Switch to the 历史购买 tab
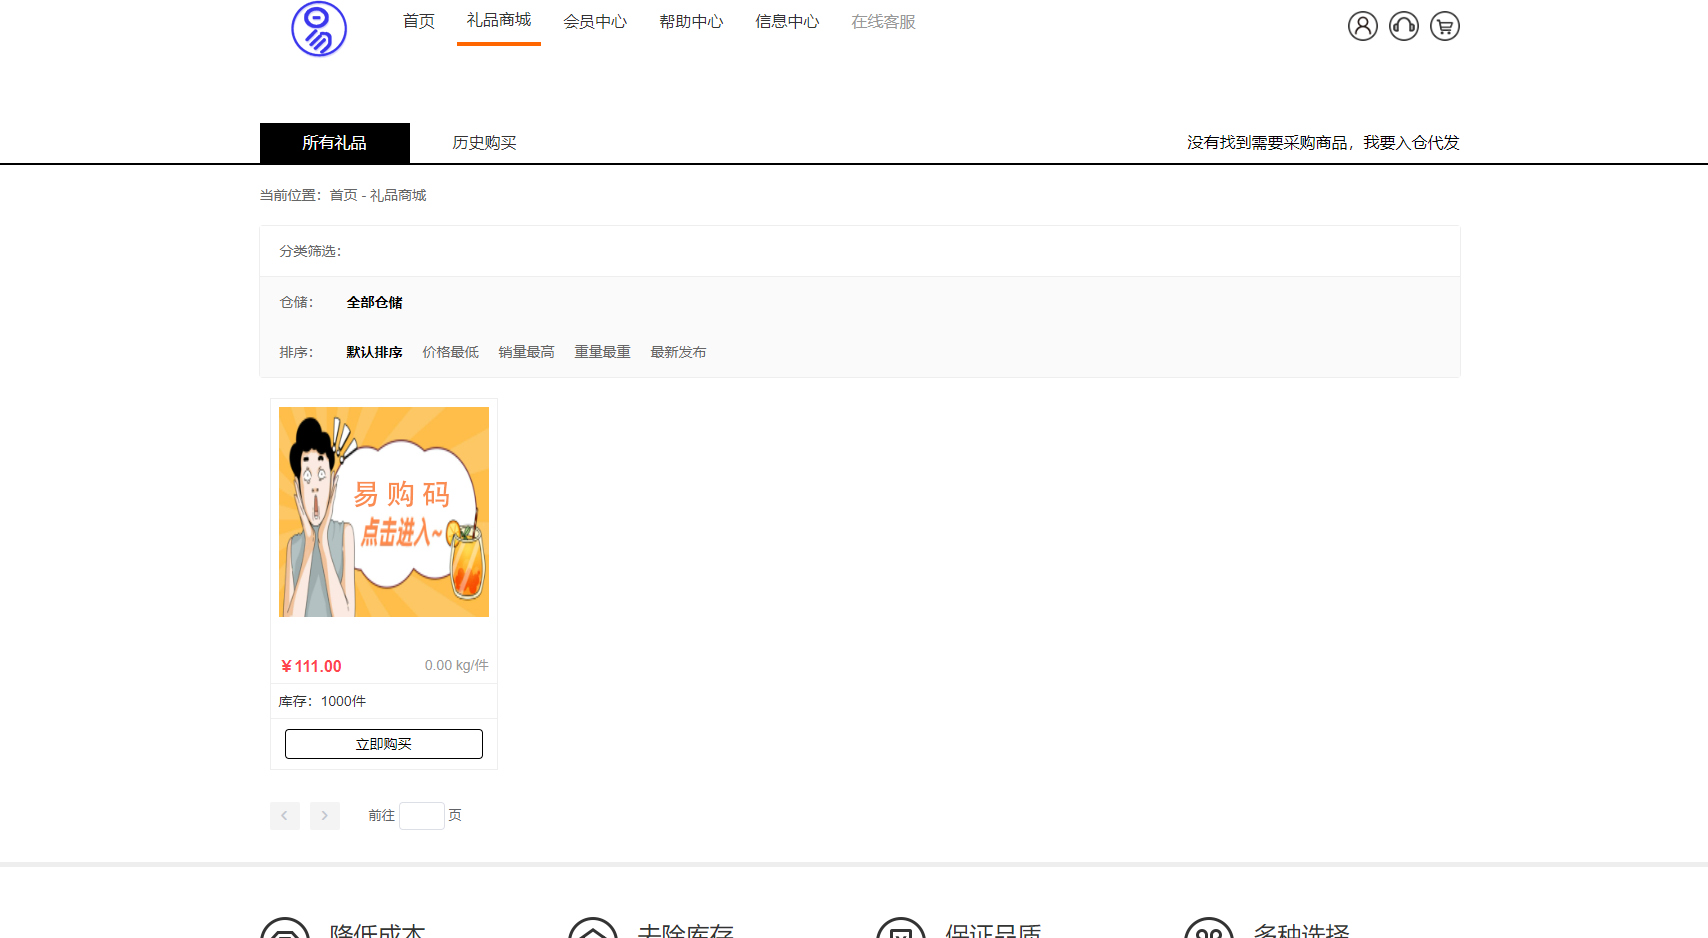This screenshot has height=938, width=1708. [x=484, y=143]
